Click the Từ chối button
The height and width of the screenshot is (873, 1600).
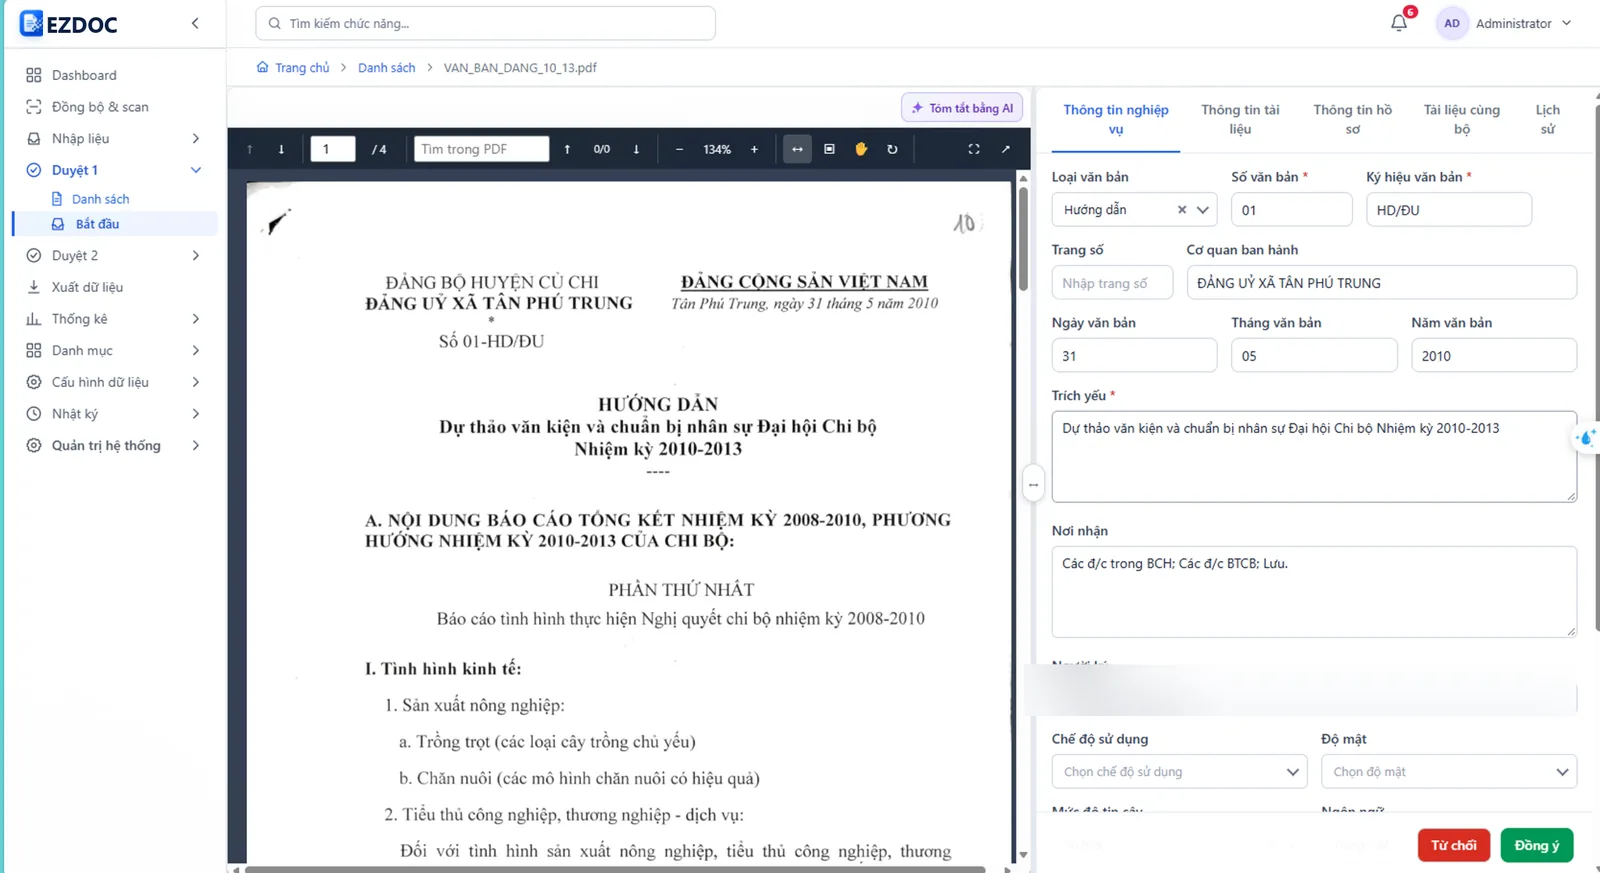pyautogui.click(x=1454, y=845)
